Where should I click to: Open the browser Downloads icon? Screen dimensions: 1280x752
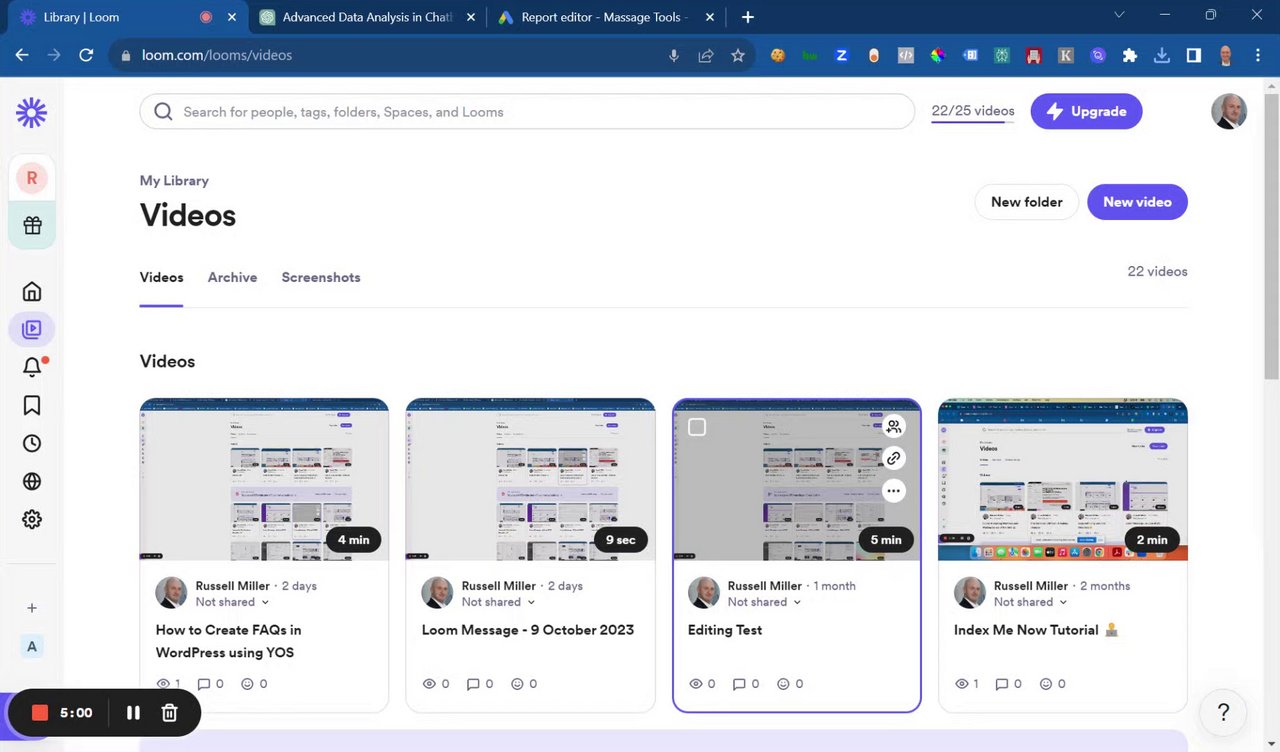tap(1162, 56)
